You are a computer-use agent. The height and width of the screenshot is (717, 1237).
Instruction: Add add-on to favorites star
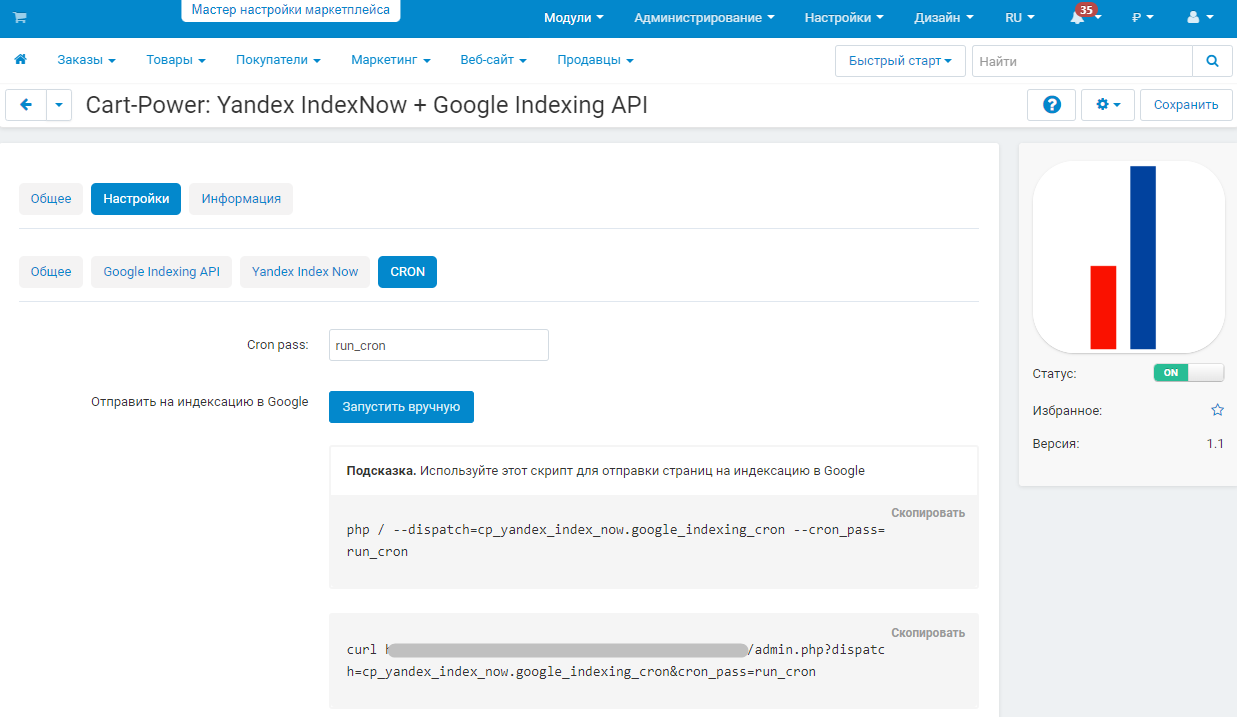pyautogui.click(x=1217, y=410)
